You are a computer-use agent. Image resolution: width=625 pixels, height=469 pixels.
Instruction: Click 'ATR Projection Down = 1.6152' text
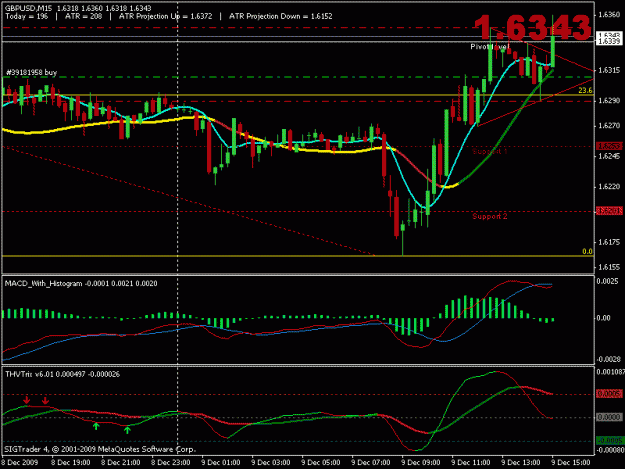point(281,16)
